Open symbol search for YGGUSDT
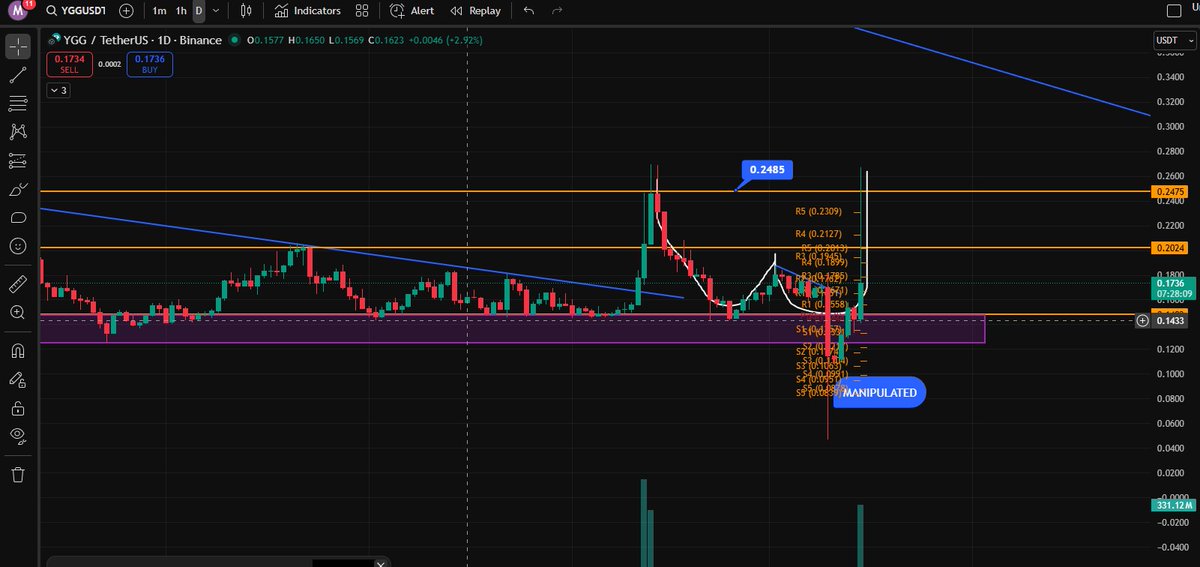 click(77, 11)
